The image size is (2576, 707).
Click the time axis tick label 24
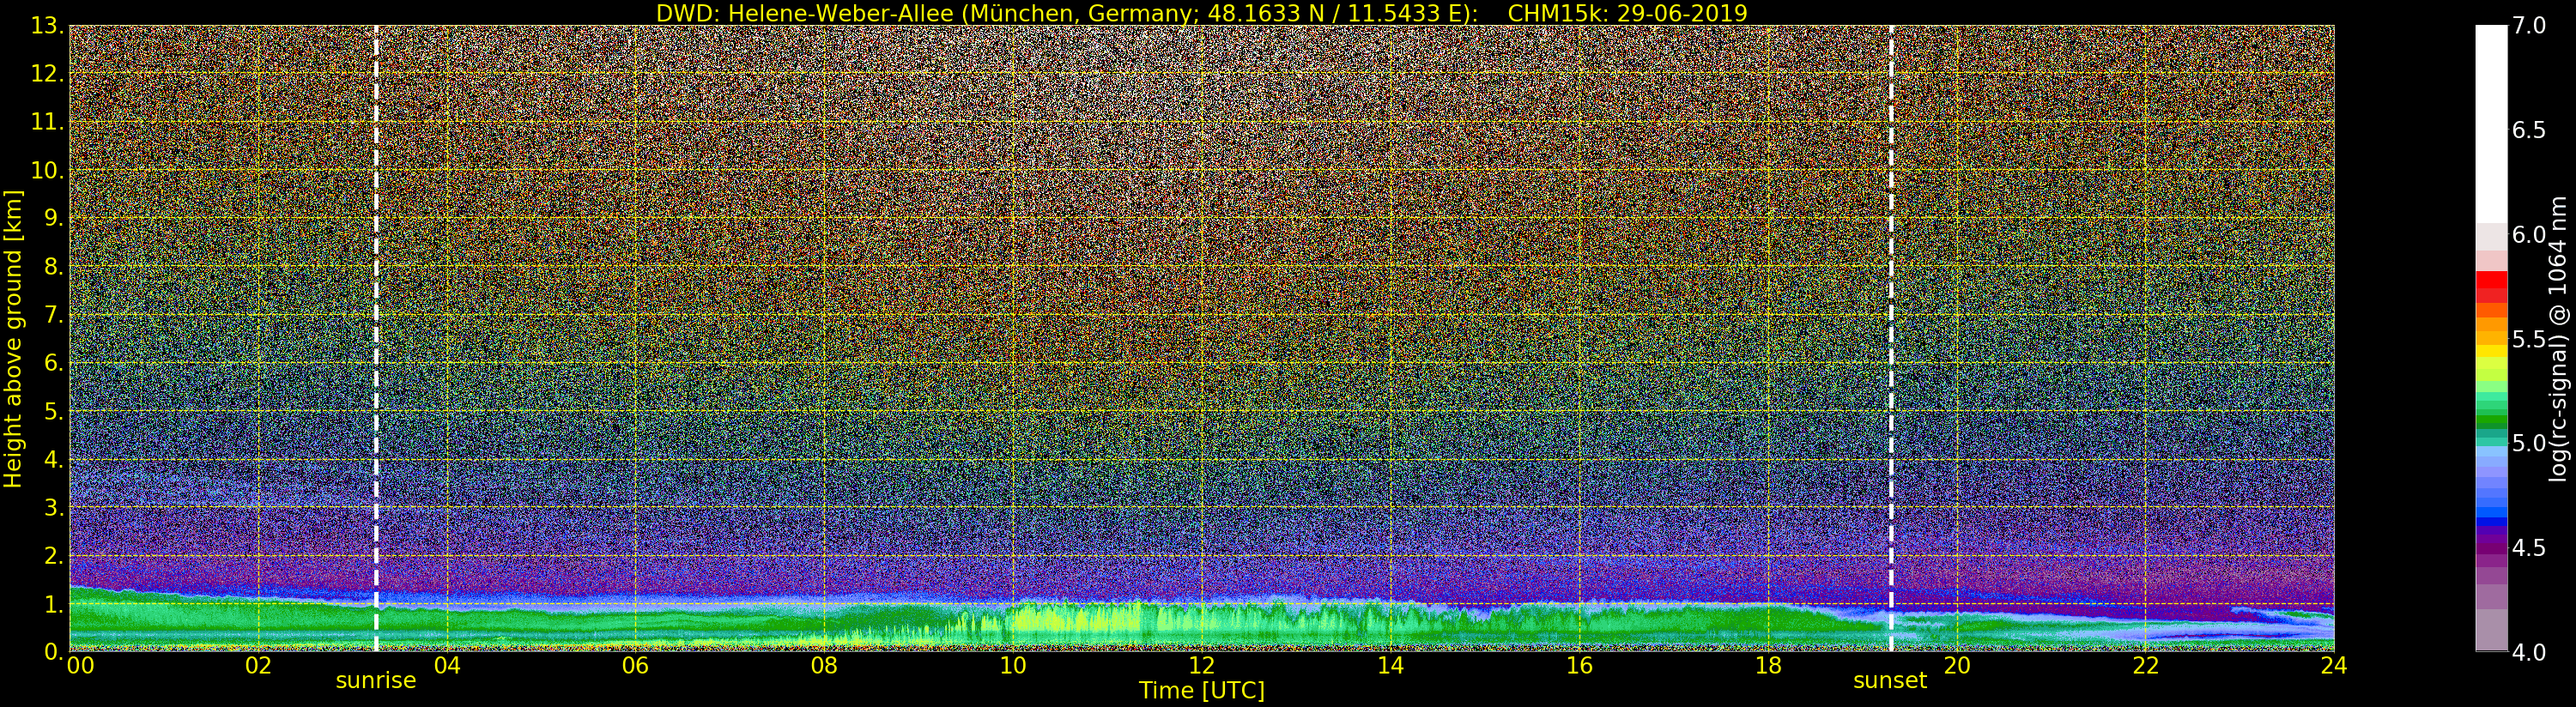pos(2333,665)
